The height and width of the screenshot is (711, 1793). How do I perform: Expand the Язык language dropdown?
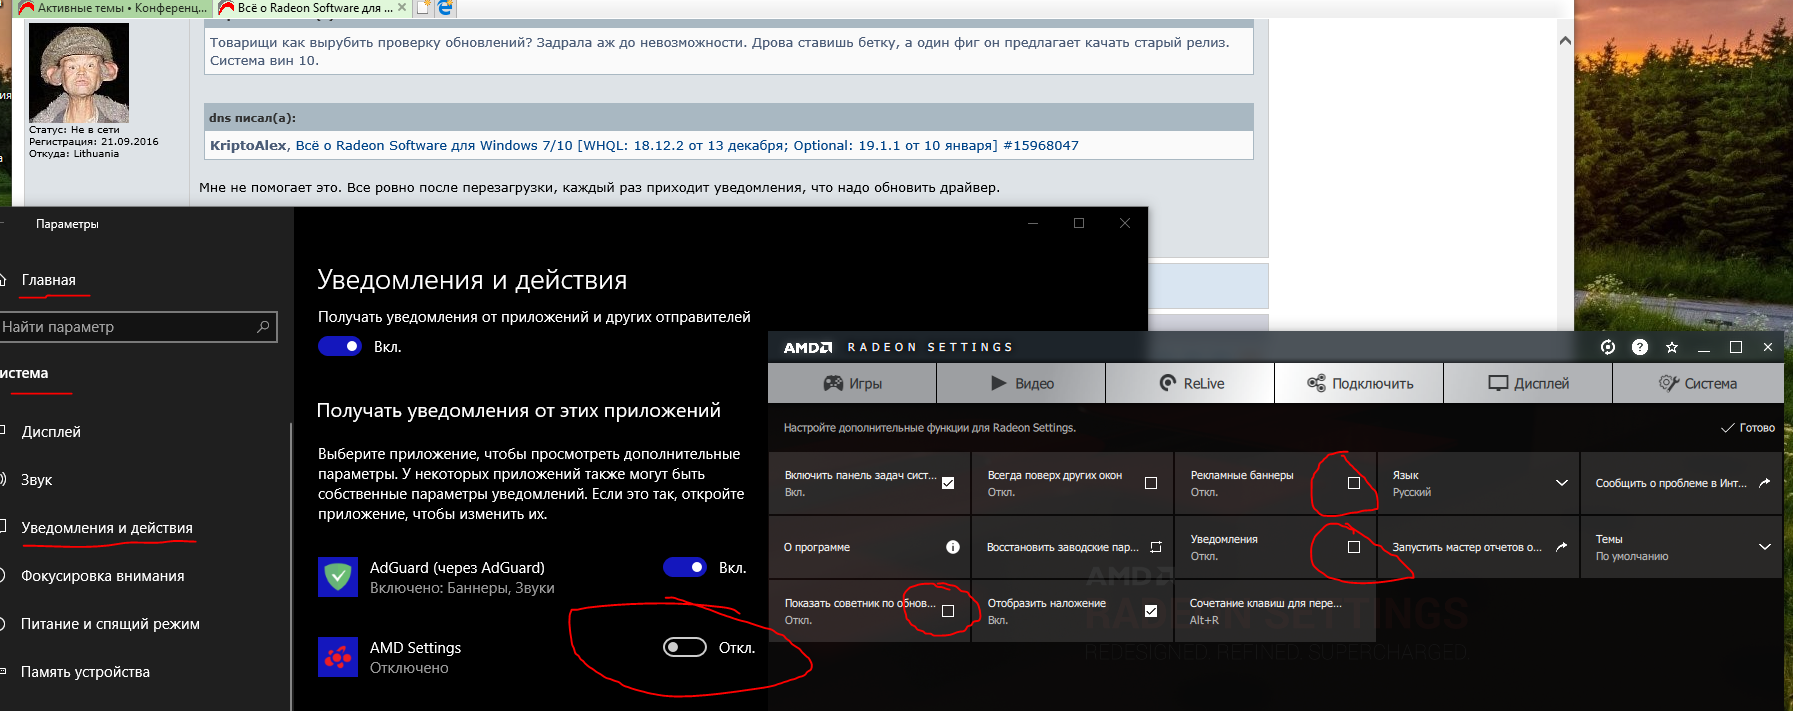1562,483
